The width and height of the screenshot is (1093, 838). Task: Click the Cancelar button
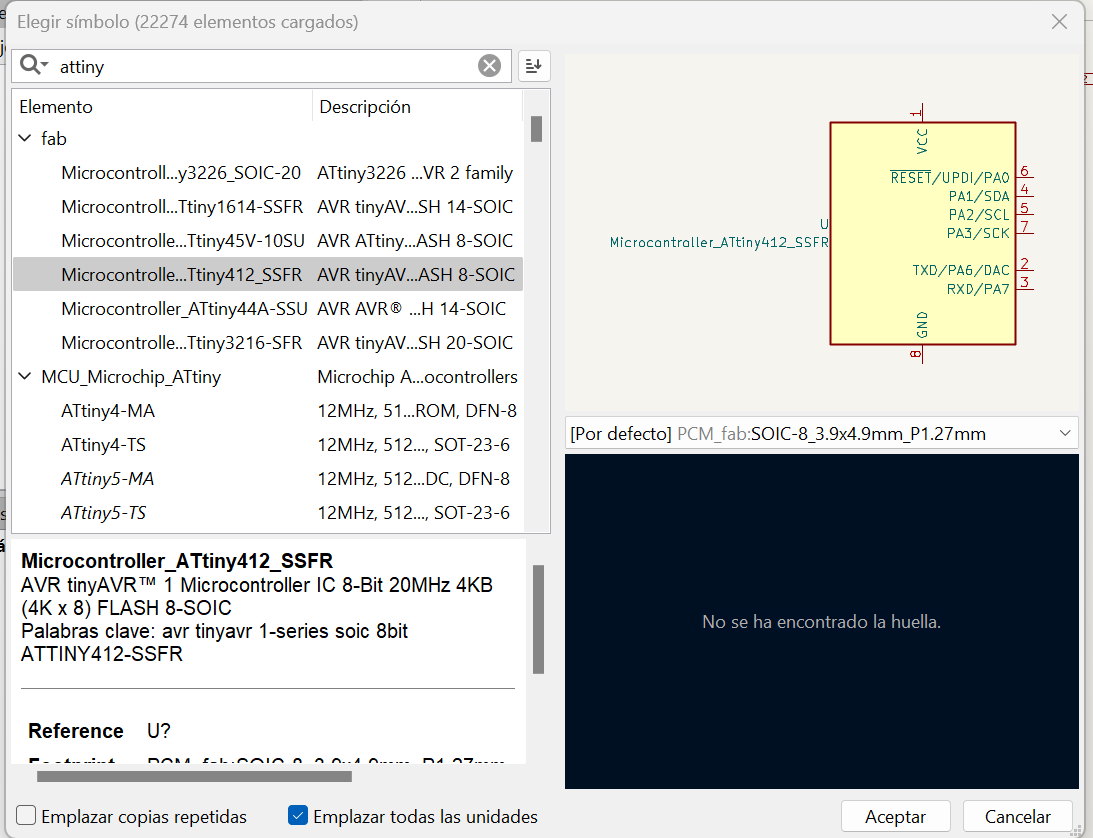click(1017, 816)
